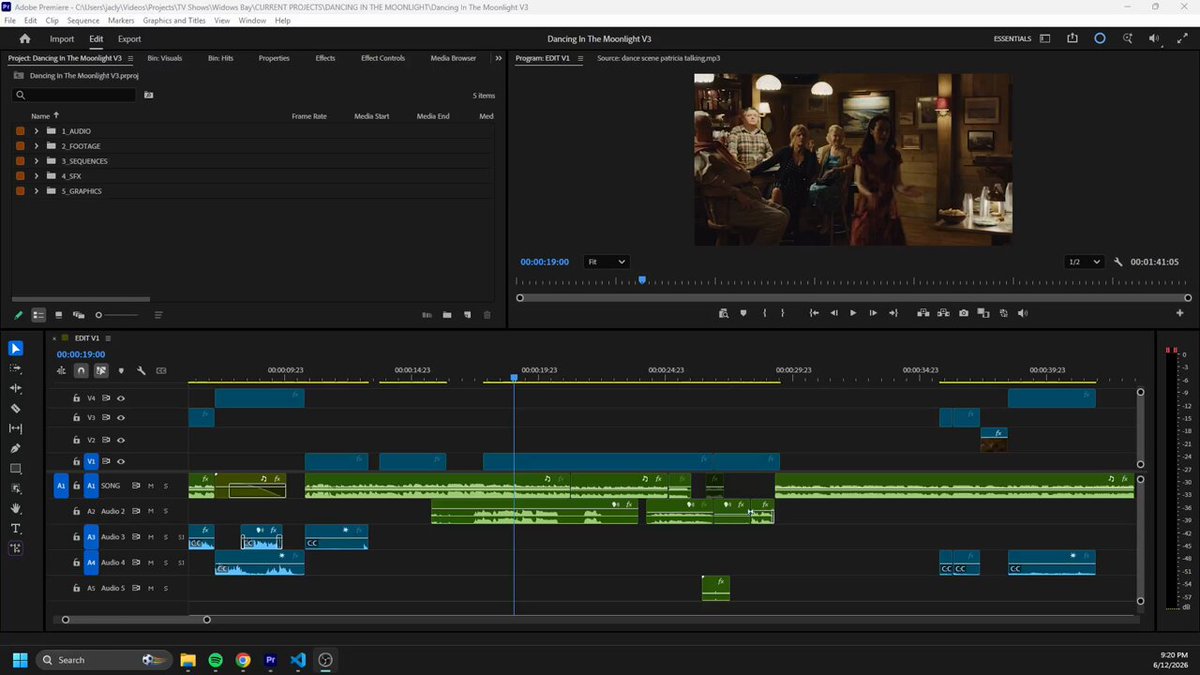Play the sequence in Program monitor

853,313
